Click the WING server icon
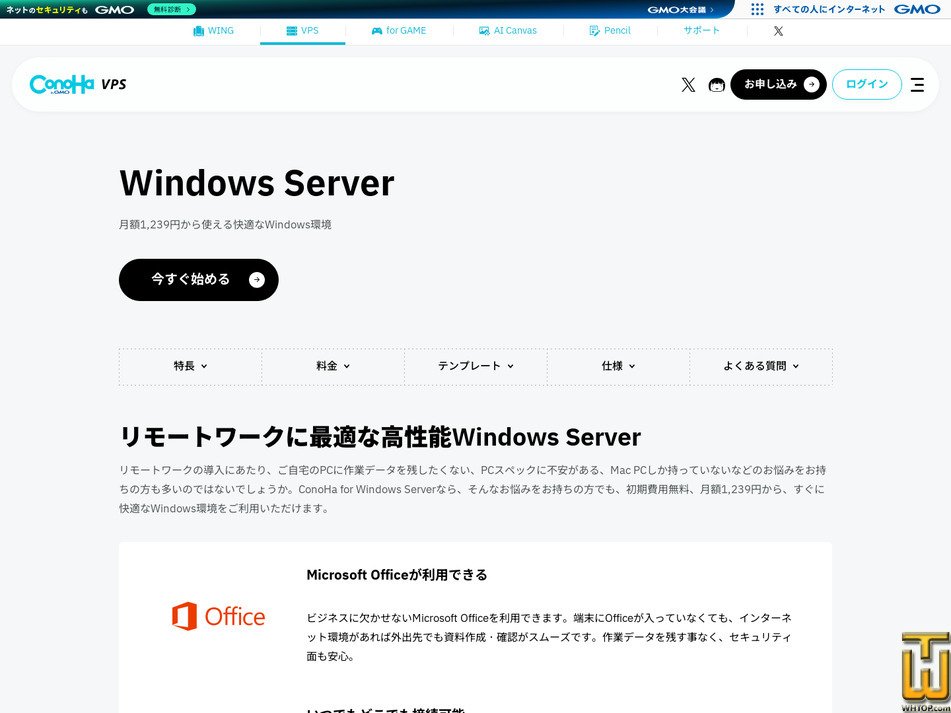Viewport: 951px width, 713px height. [198, 31]
